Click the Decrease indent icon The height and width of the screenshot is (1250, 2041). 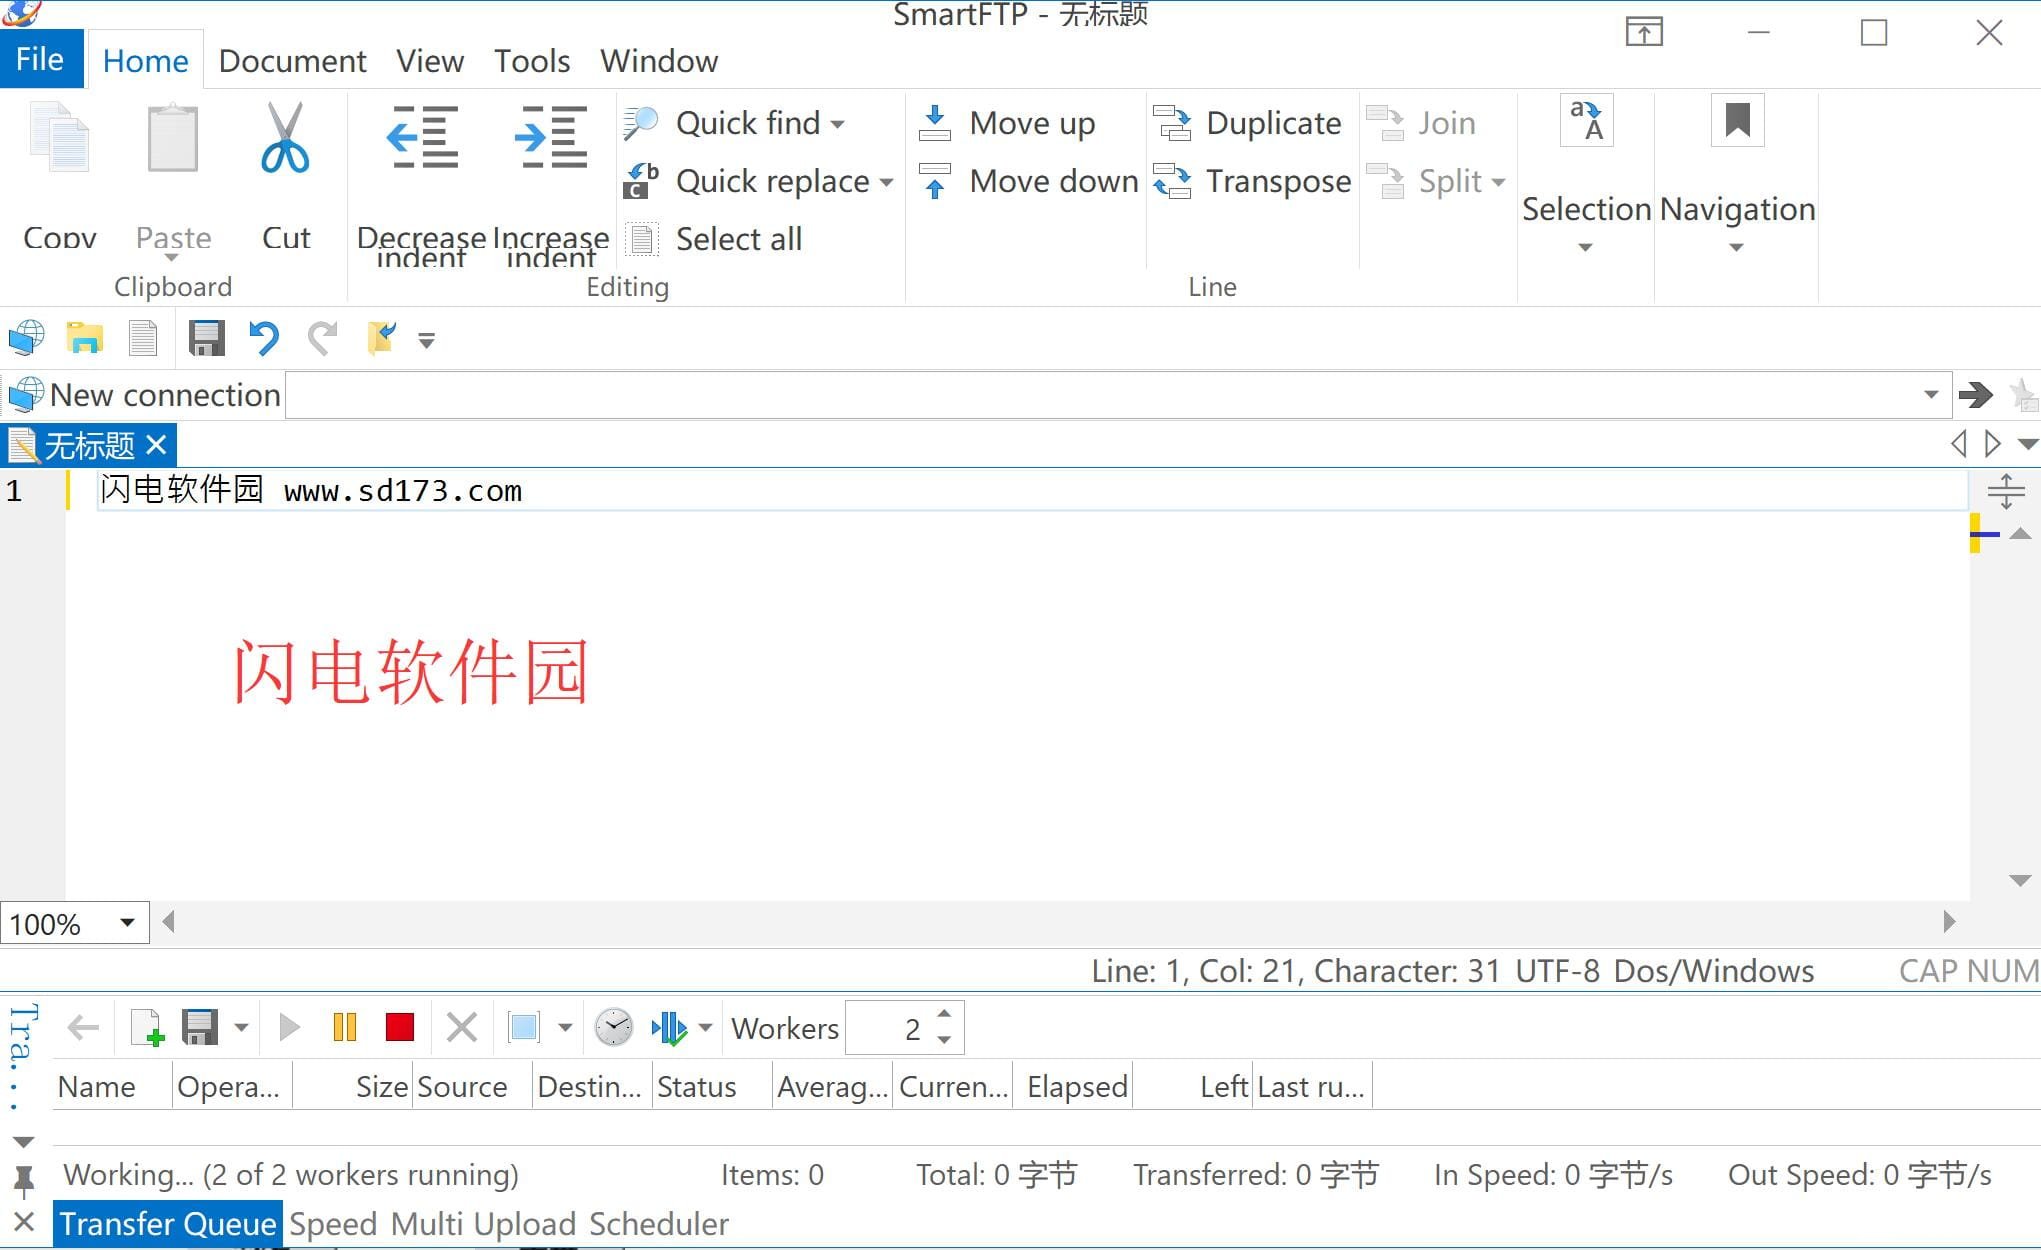[421, 137]
